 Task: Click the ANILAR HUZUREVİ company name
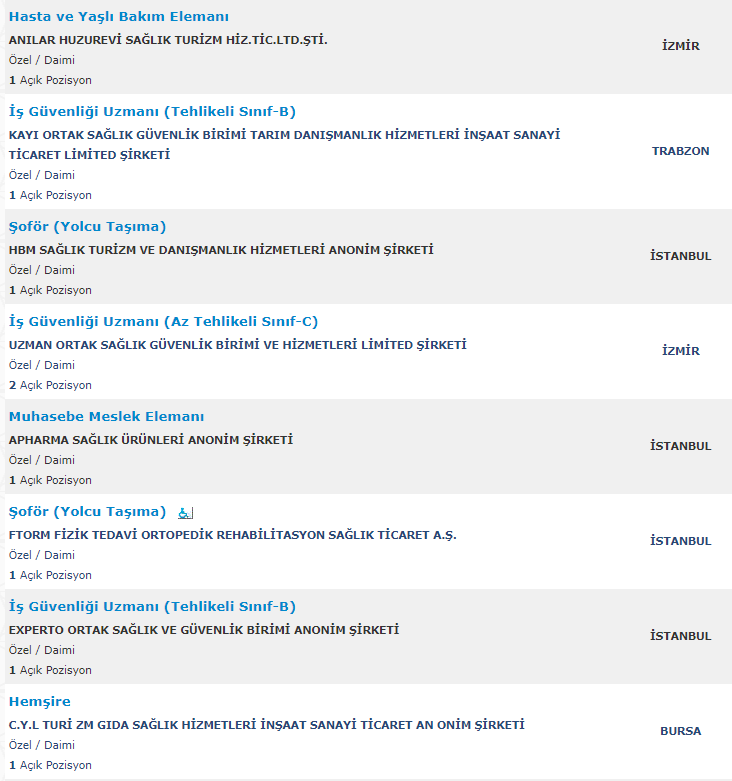(168, 40)
